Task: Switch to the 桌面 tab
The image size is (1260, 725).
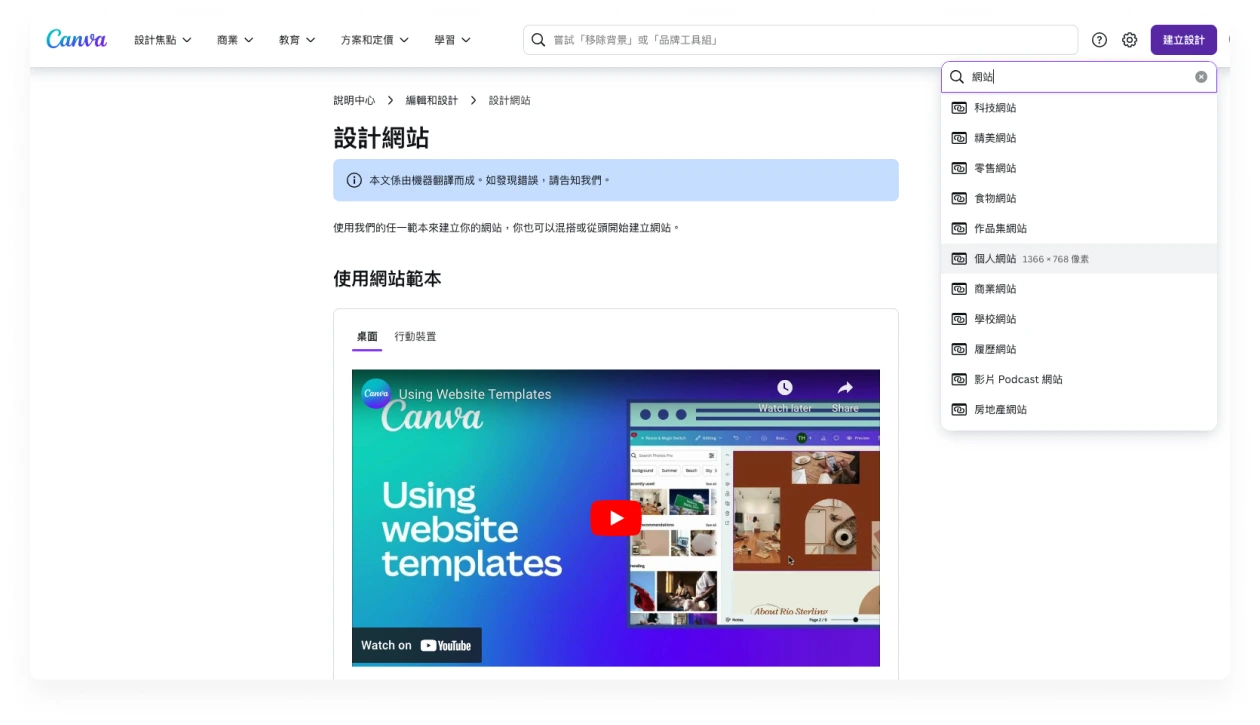Action: 367,337
